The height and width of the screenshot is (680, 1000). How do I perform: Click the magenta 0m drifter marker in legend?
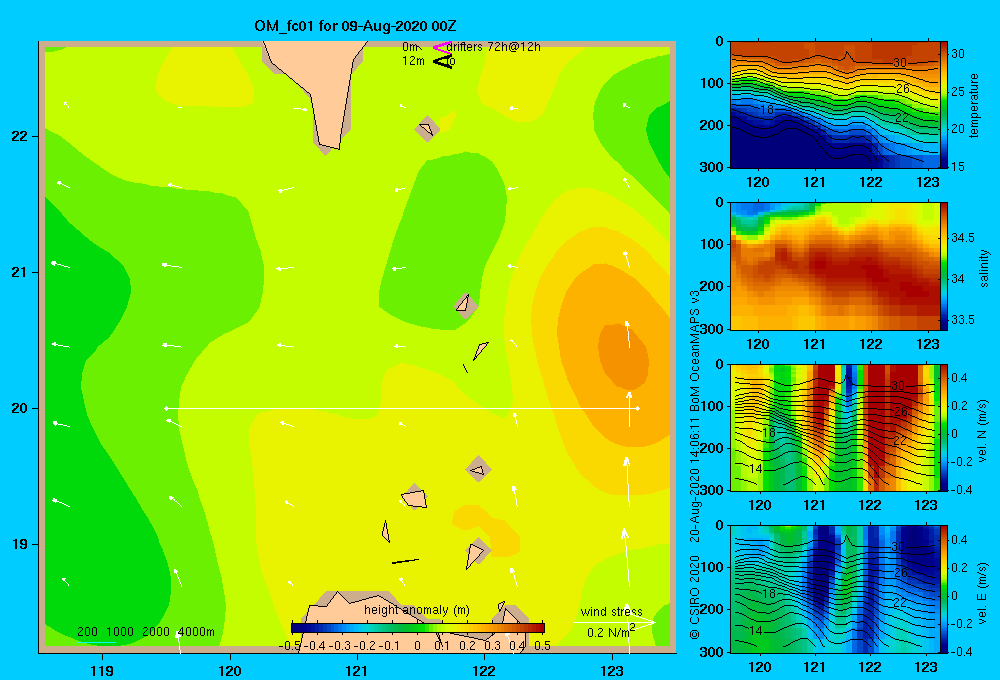442,47
